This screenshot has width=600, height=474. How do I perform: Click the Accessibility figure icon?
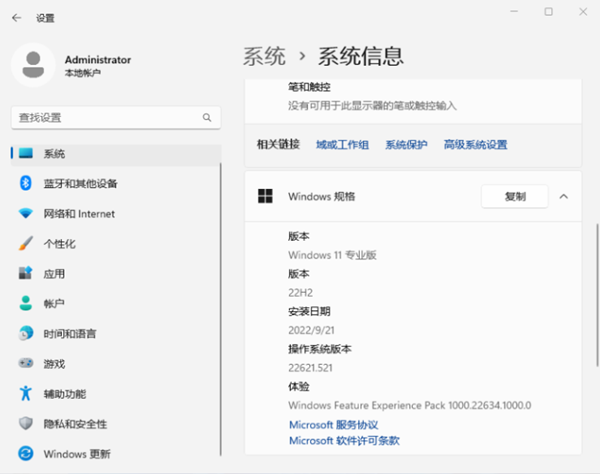point(26,393)
